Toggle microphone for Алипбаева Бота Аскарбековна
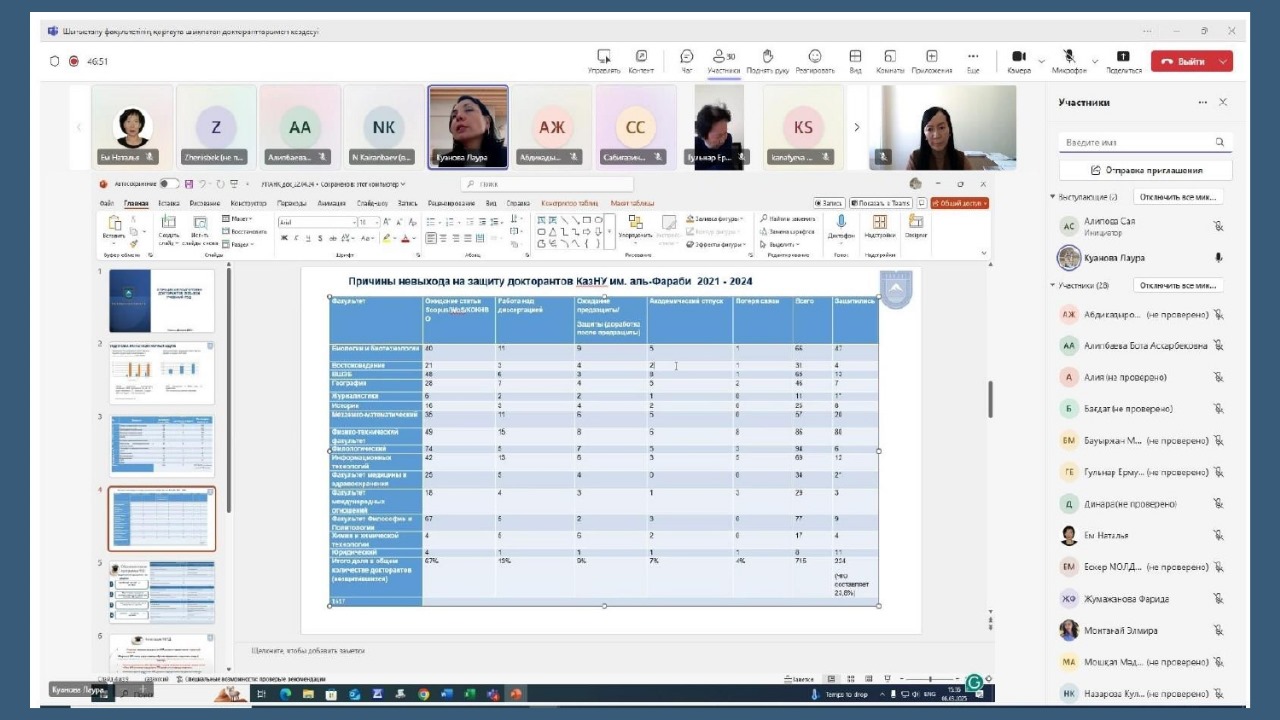The height and width of the screenshot is (720, 1280). click(x=1219, y=346)
